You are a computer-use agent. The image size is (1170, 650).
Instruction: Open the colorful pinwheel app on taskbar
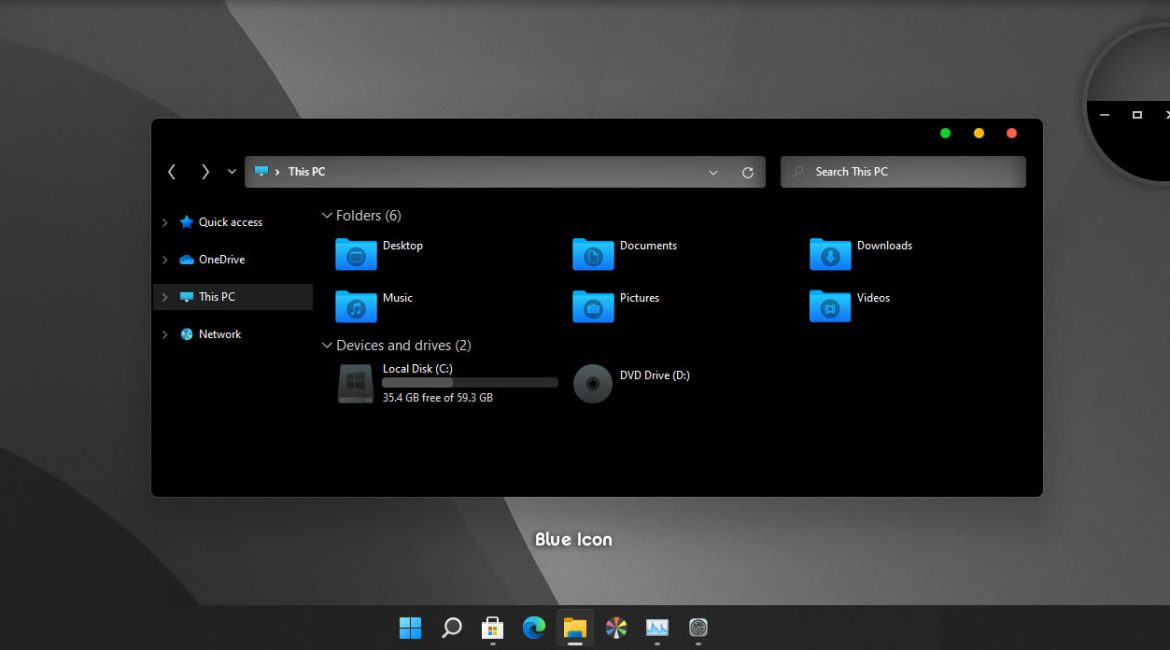click(x=616, y=628)
